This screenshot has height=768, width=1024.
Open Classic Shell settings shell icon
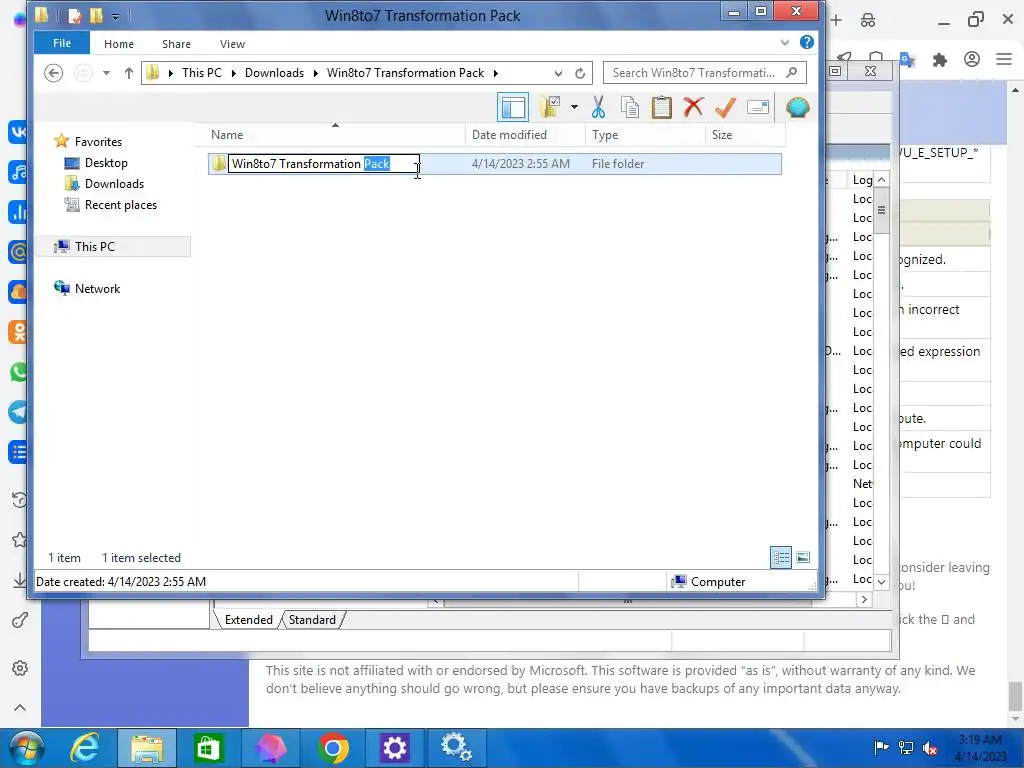tap(797, 107)
